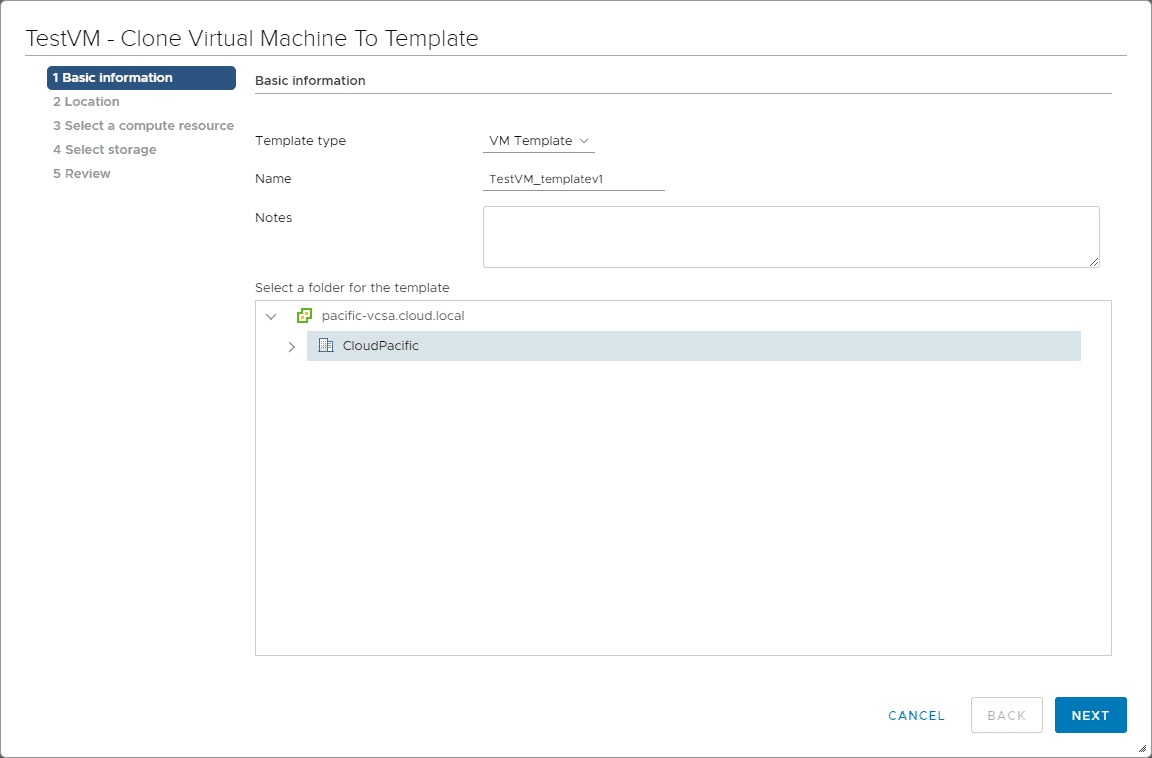Image resolution: width=1152 pixels, height=758 pixels.
Task: Click the Back button
Action: click(1006, 715)
